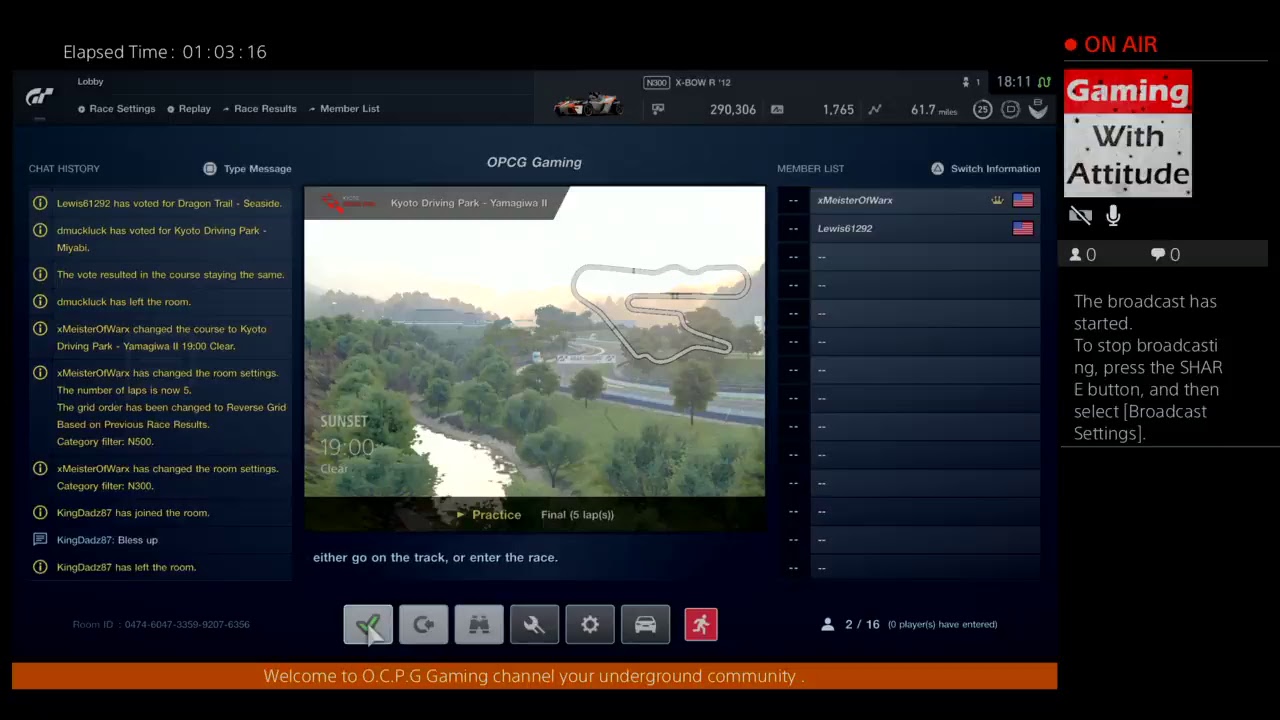Open spectate mode via binoculars icon
The image size is (1280, 720).
tap(479, 625)
